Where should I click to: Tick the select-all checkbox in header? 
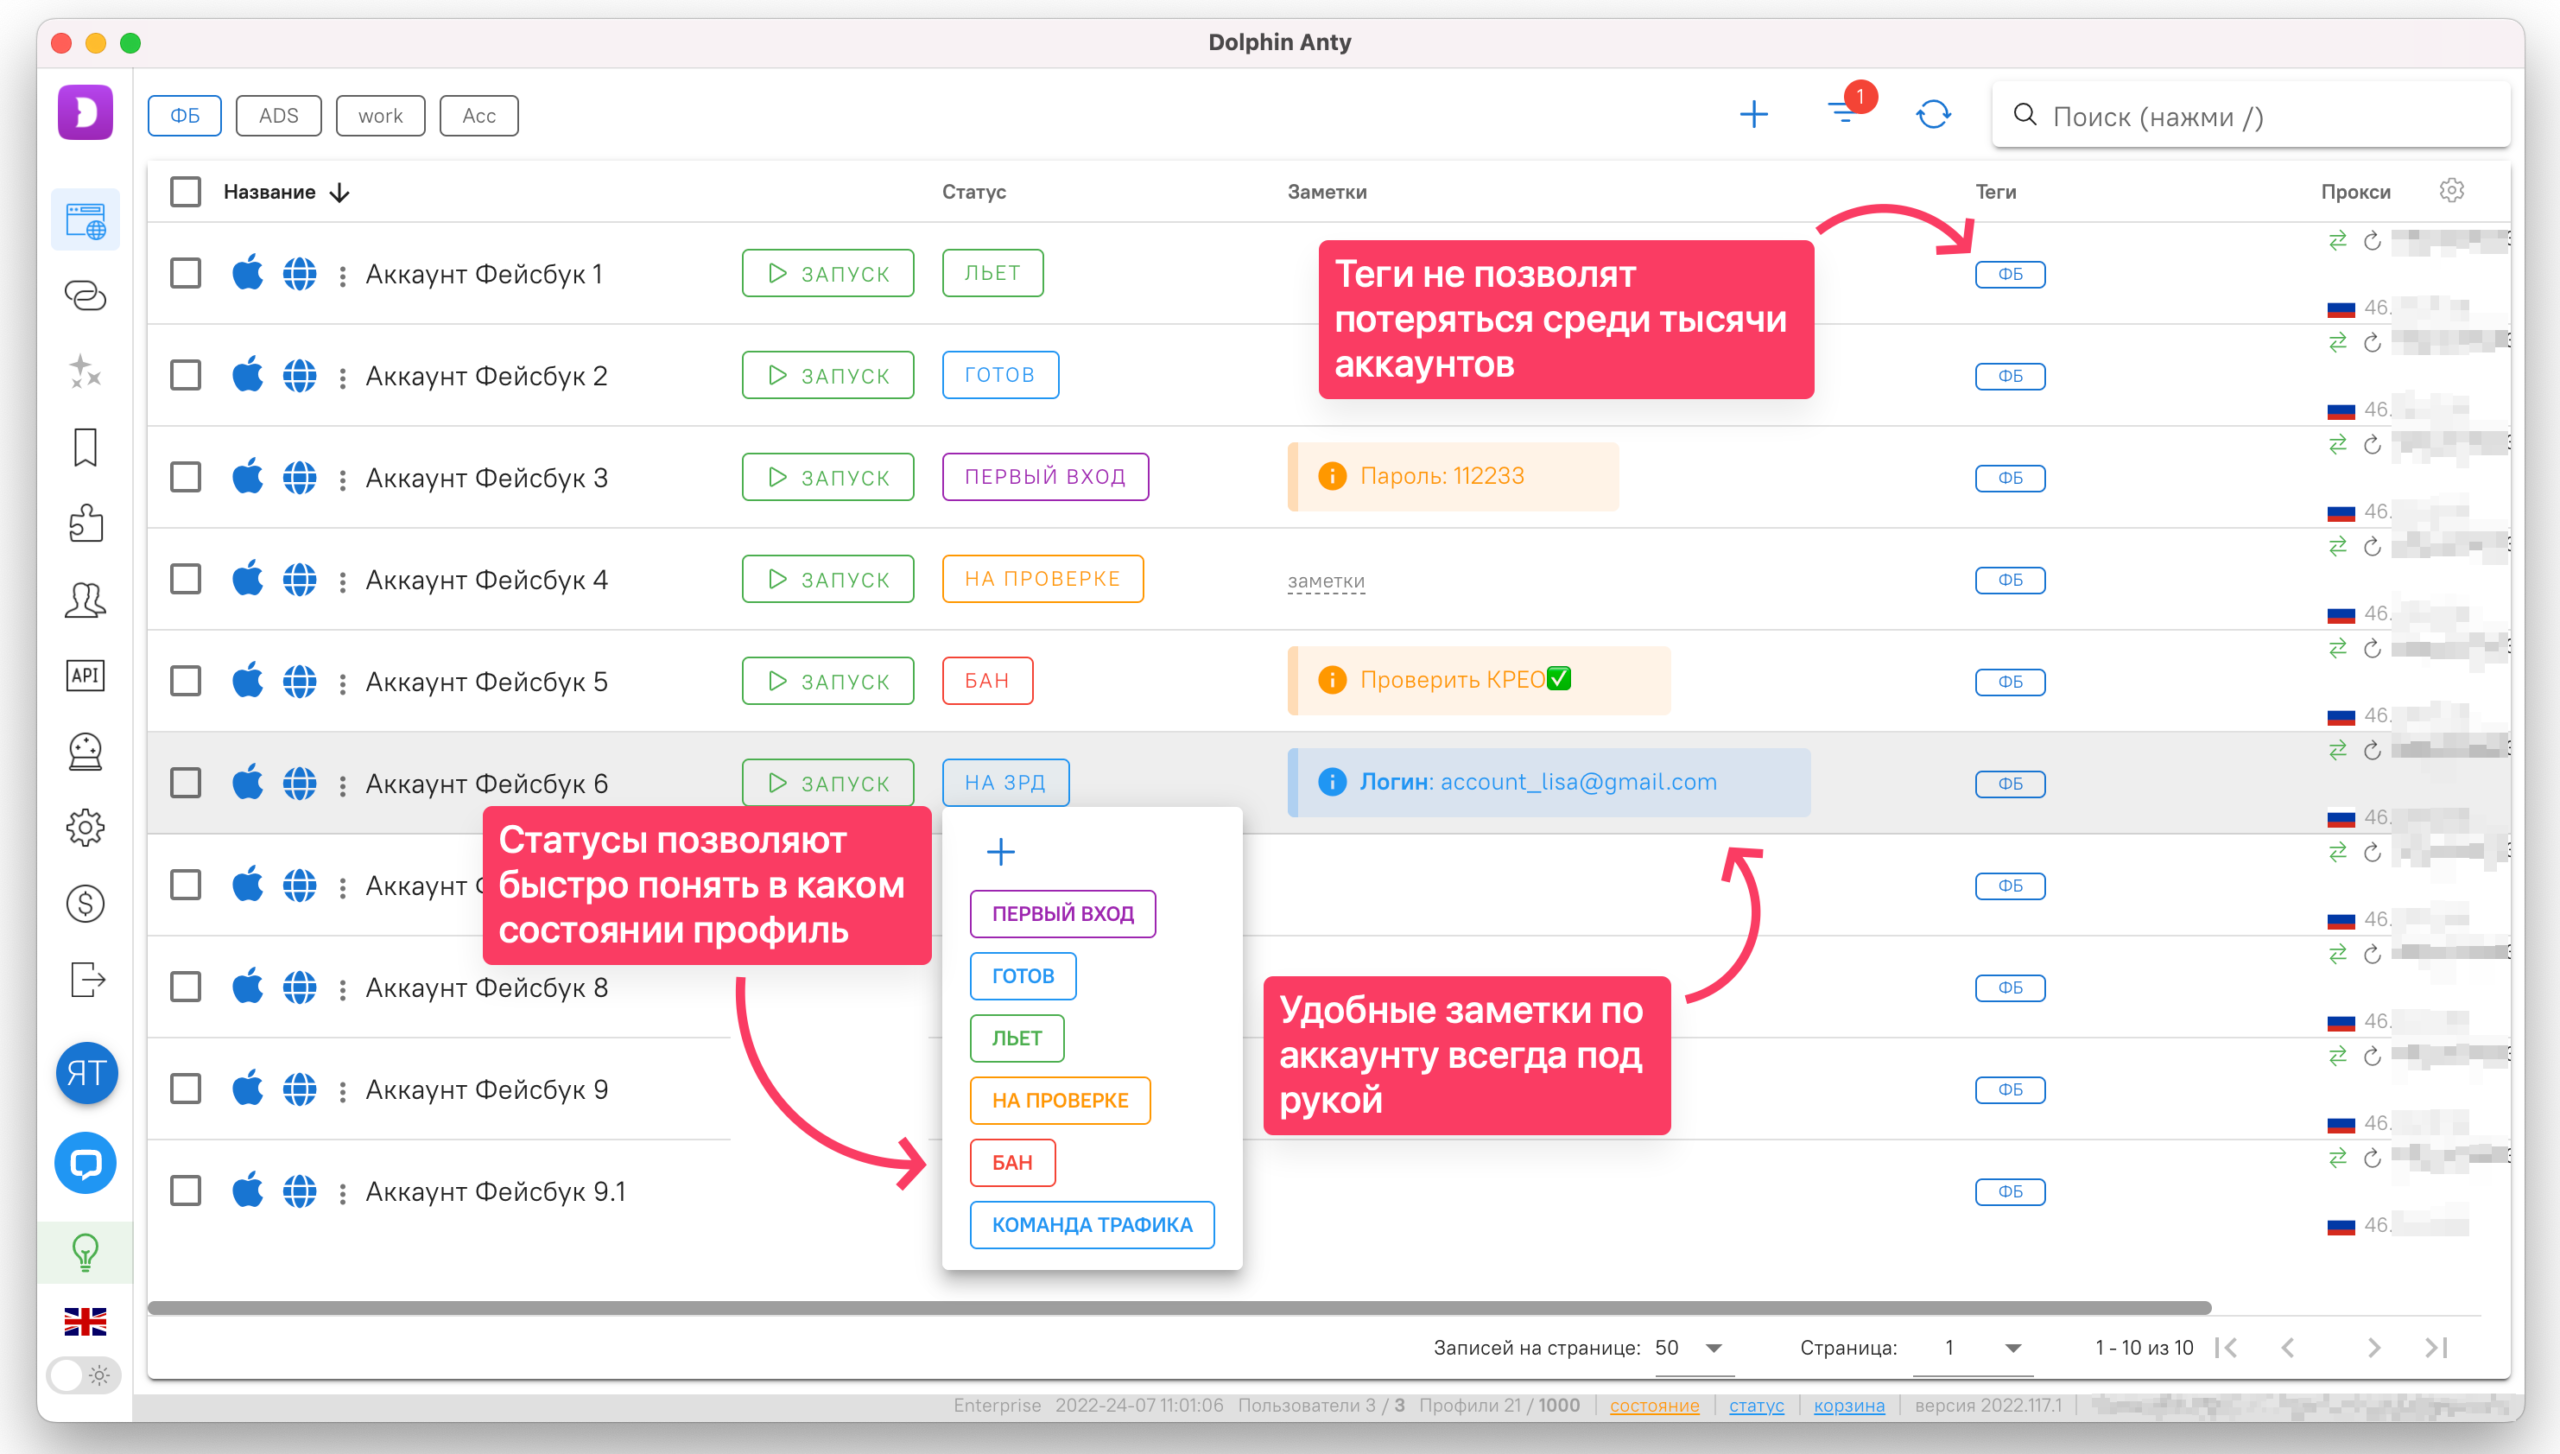tap(185, 191)
